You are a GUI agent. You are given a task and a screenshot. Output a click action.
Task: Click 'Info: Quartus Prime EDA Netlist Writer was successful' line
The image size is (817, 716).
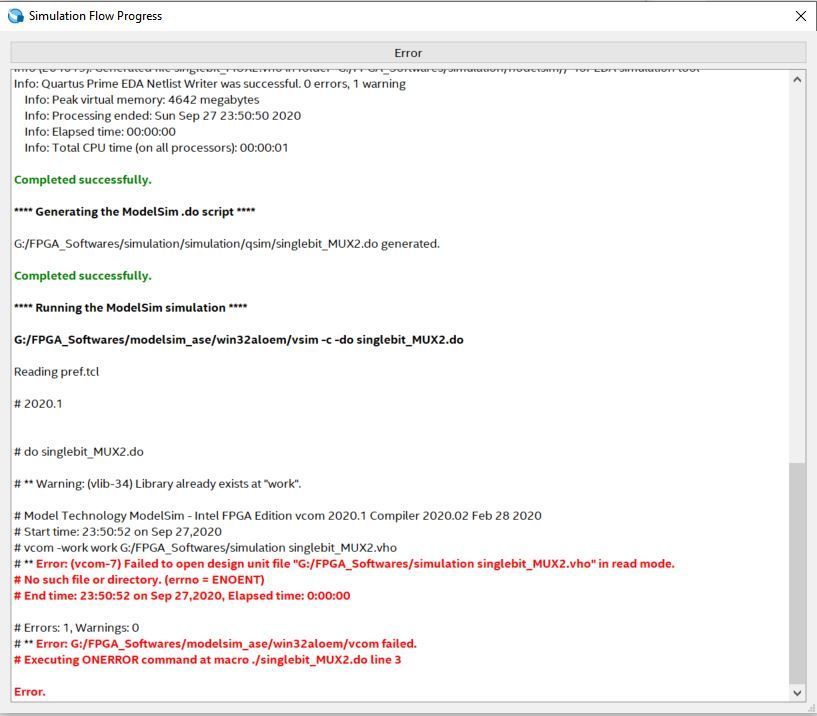click(x=209, y=84)
